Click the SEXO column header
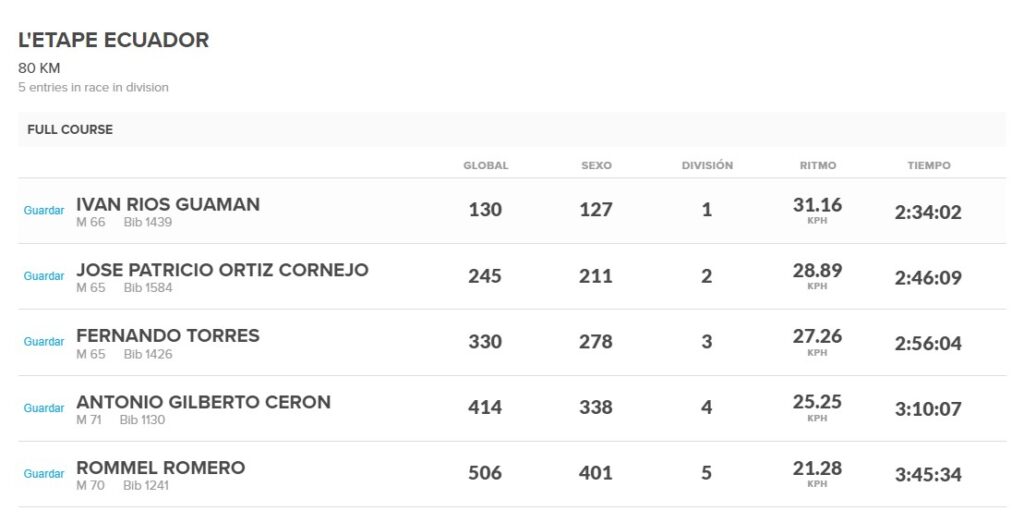 596,166
